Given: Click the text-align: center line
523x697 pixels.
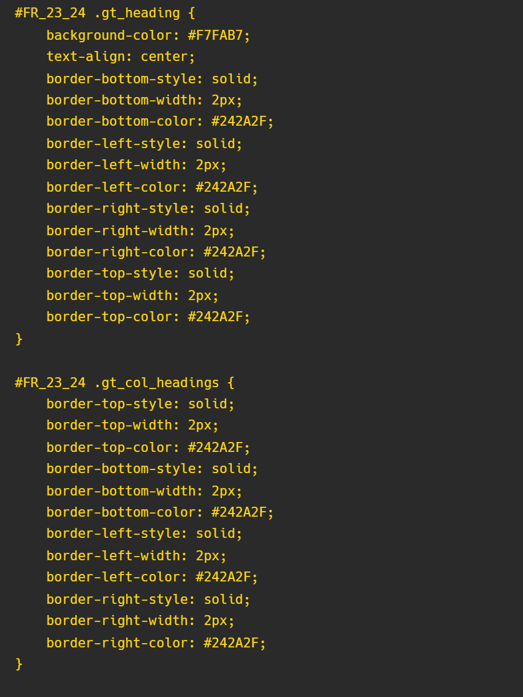Looking at the screenshot, I should 121,56.
